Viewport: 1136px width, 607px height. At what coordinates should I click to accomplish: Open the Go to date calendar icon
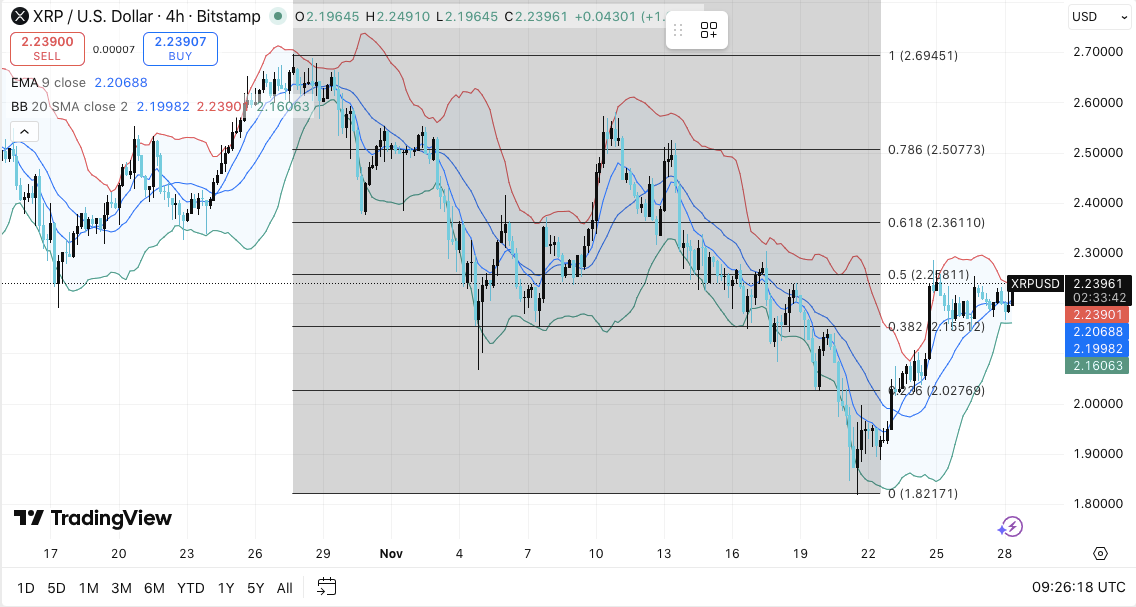tap(326, 587)
